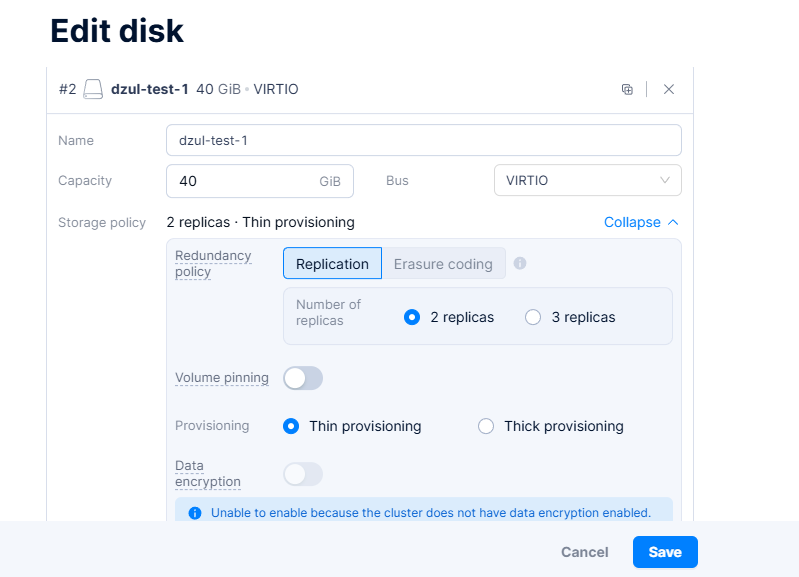The image size is (799, 577).
Task: Toggle the Data encryption switch
Action: click(x=303, y=474)
